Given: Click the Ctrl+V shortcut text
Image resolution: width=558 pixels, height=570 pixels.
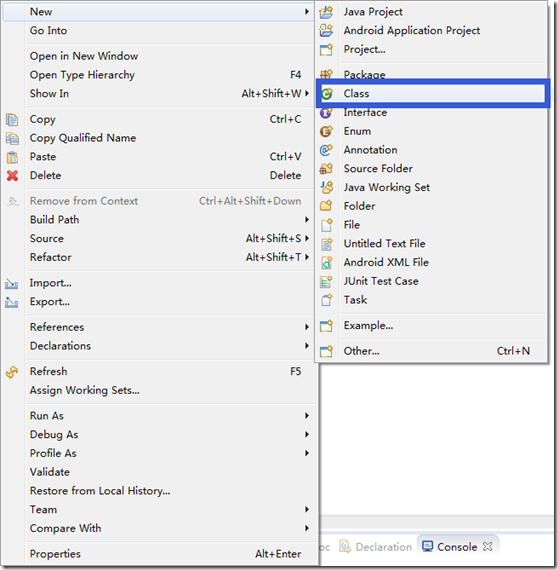Looking at the screenshot, I should [x=285, y=157].
